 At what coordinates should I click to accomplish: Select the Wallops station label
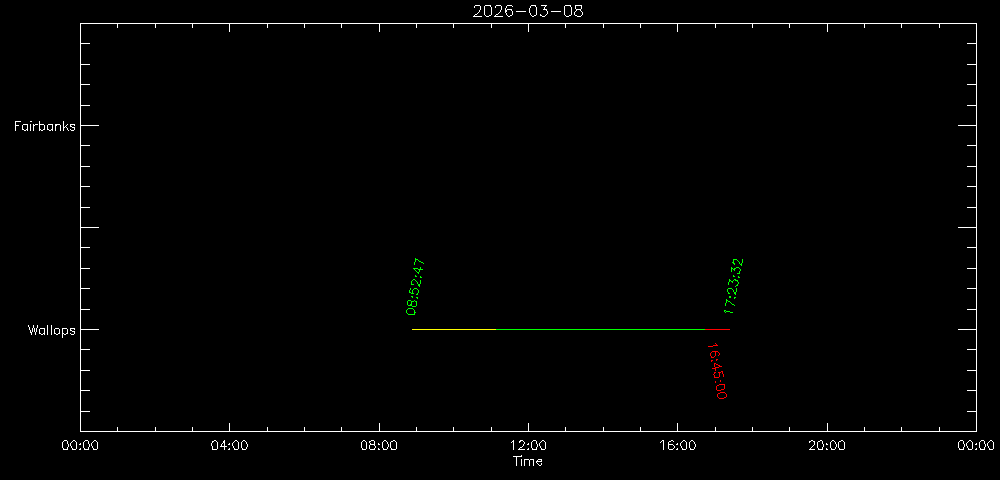(51, 330)
